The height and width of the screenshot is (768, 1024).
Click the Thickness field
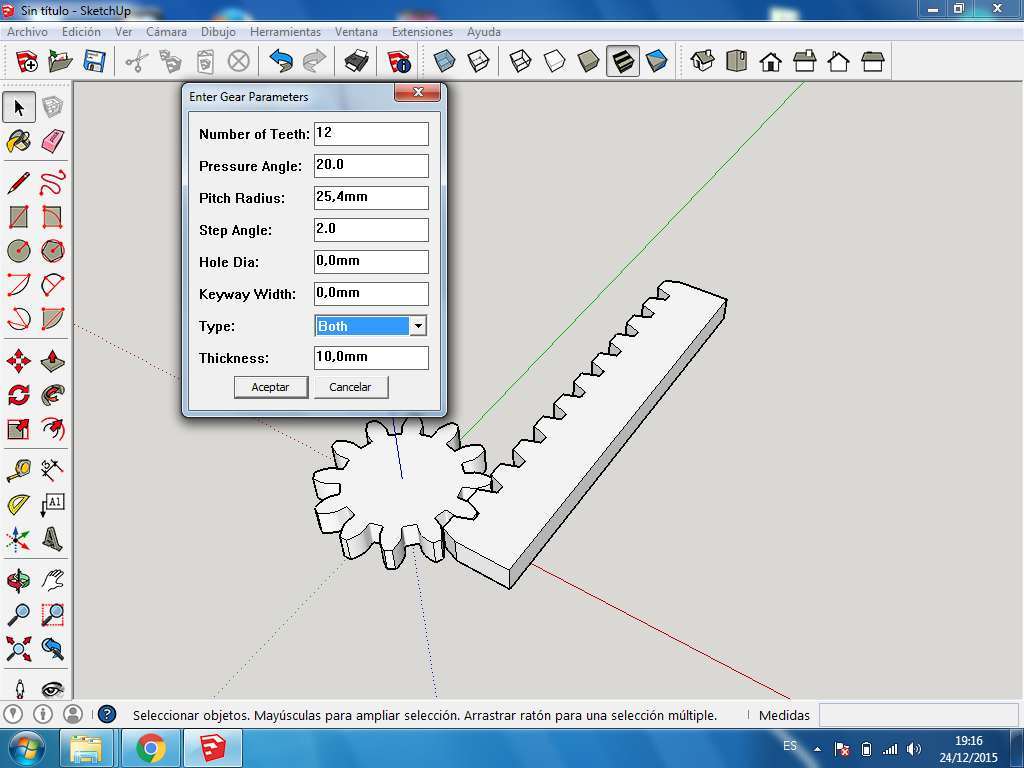coord(371,357)
